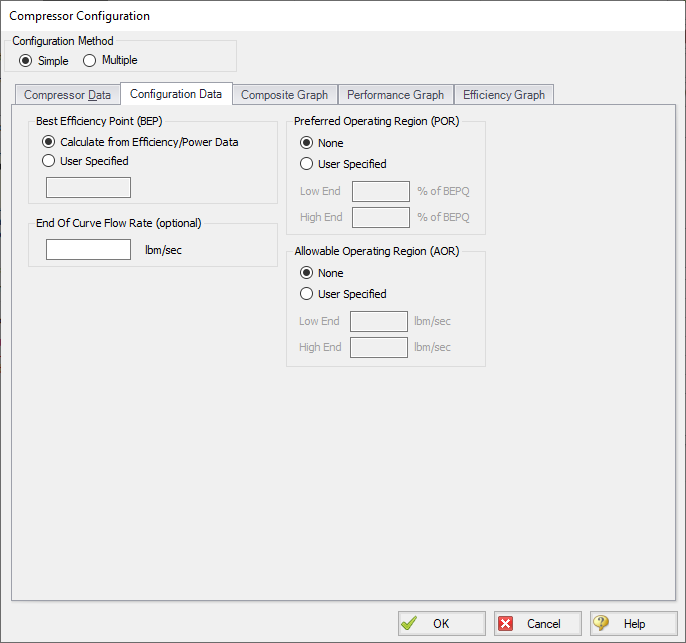
Task: Select Calculate from Efficiency/Power Data option
Action: 48,142
